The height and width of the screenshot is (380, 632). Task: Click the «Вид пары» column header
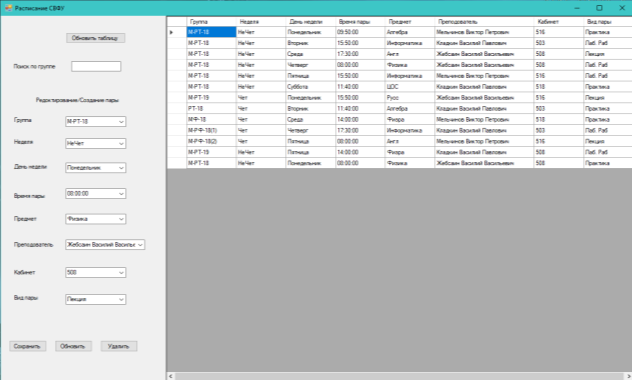click(x=608, y=22)
